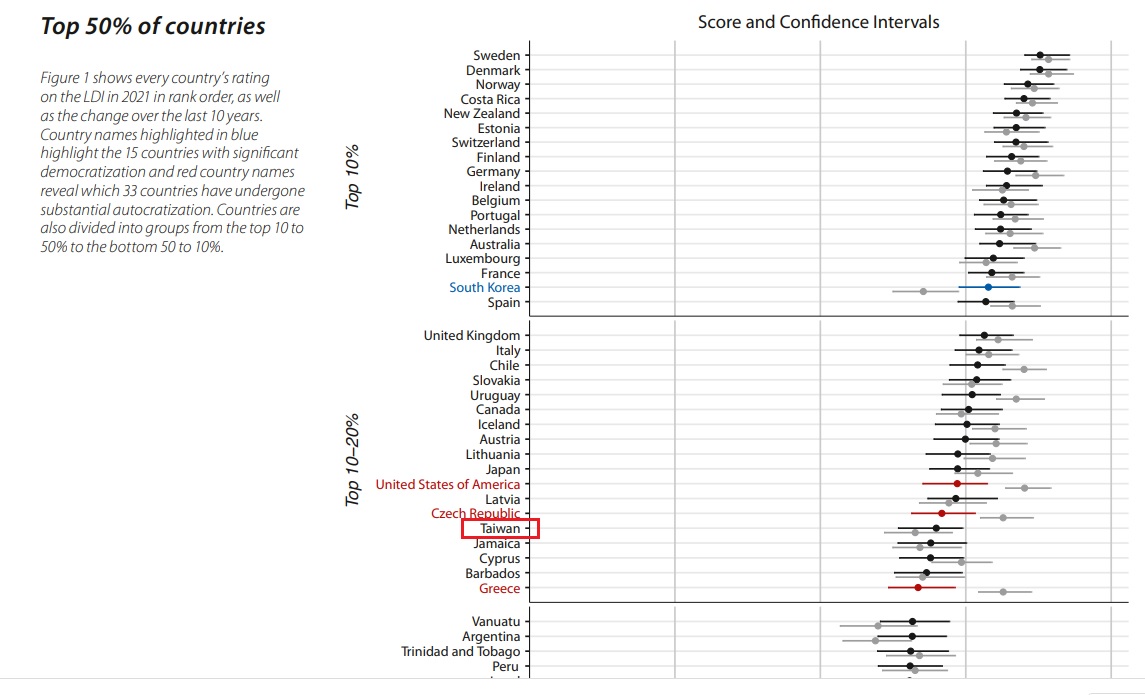Click South Korea's blue data point
This screenshot has height=695, width=1145.
click(988, 287)
